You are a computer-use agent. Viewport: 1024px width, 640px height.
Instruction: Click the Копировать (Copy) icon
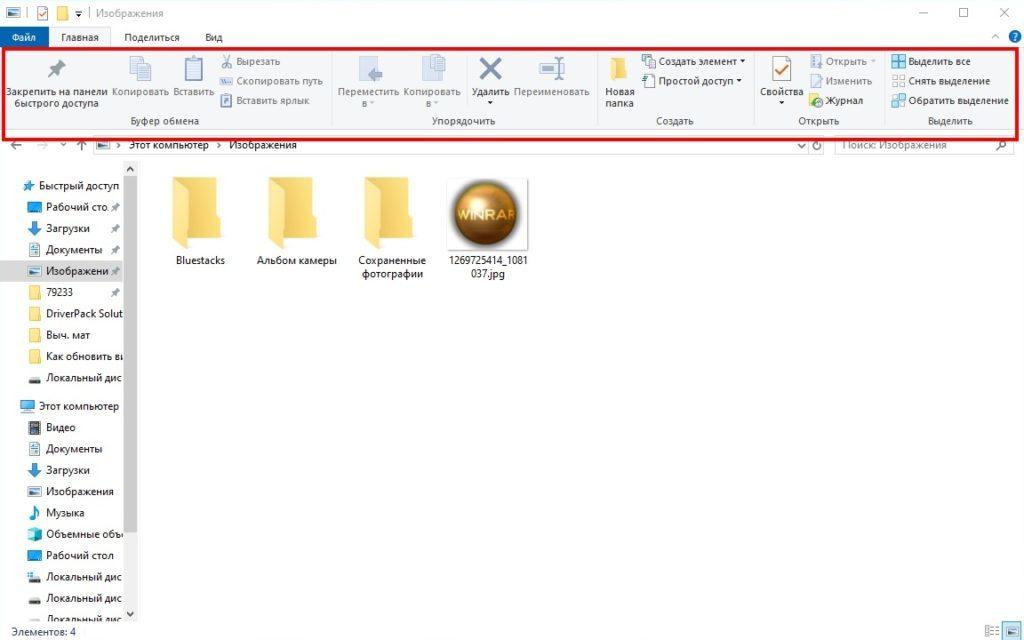(x=139, y=75)
